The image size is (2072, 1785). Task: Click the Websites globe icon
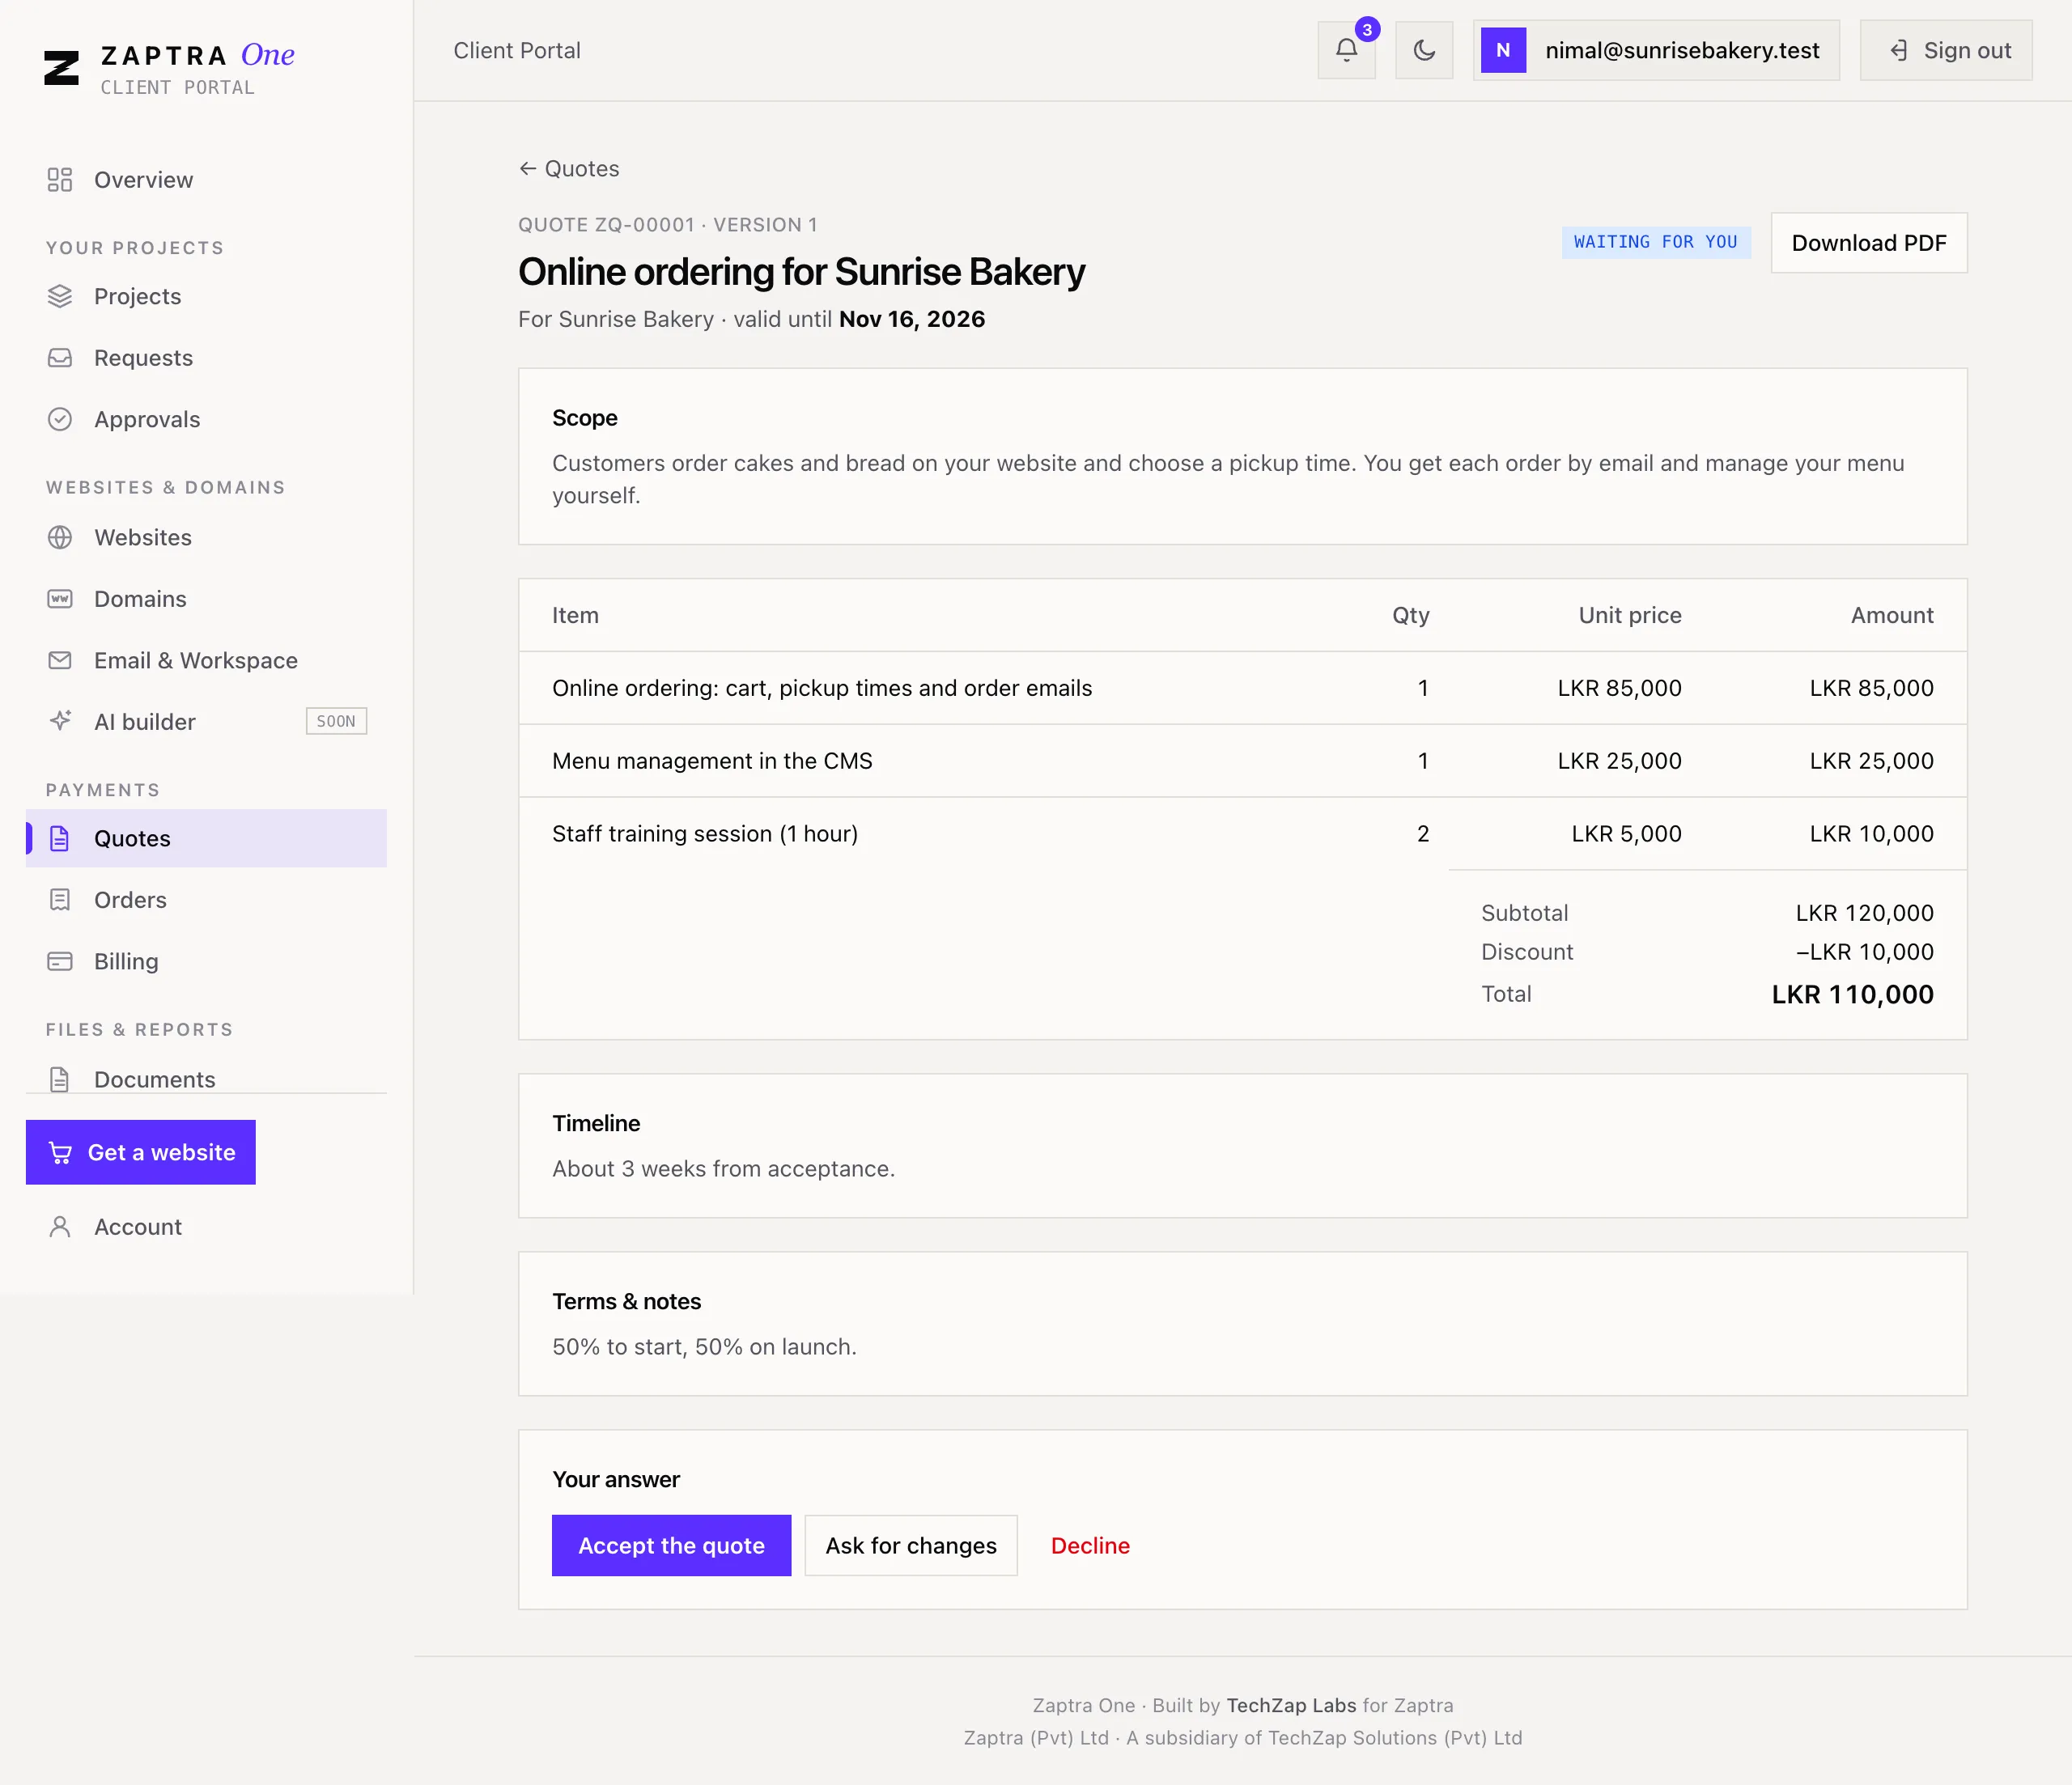click(x=60, y=537)
